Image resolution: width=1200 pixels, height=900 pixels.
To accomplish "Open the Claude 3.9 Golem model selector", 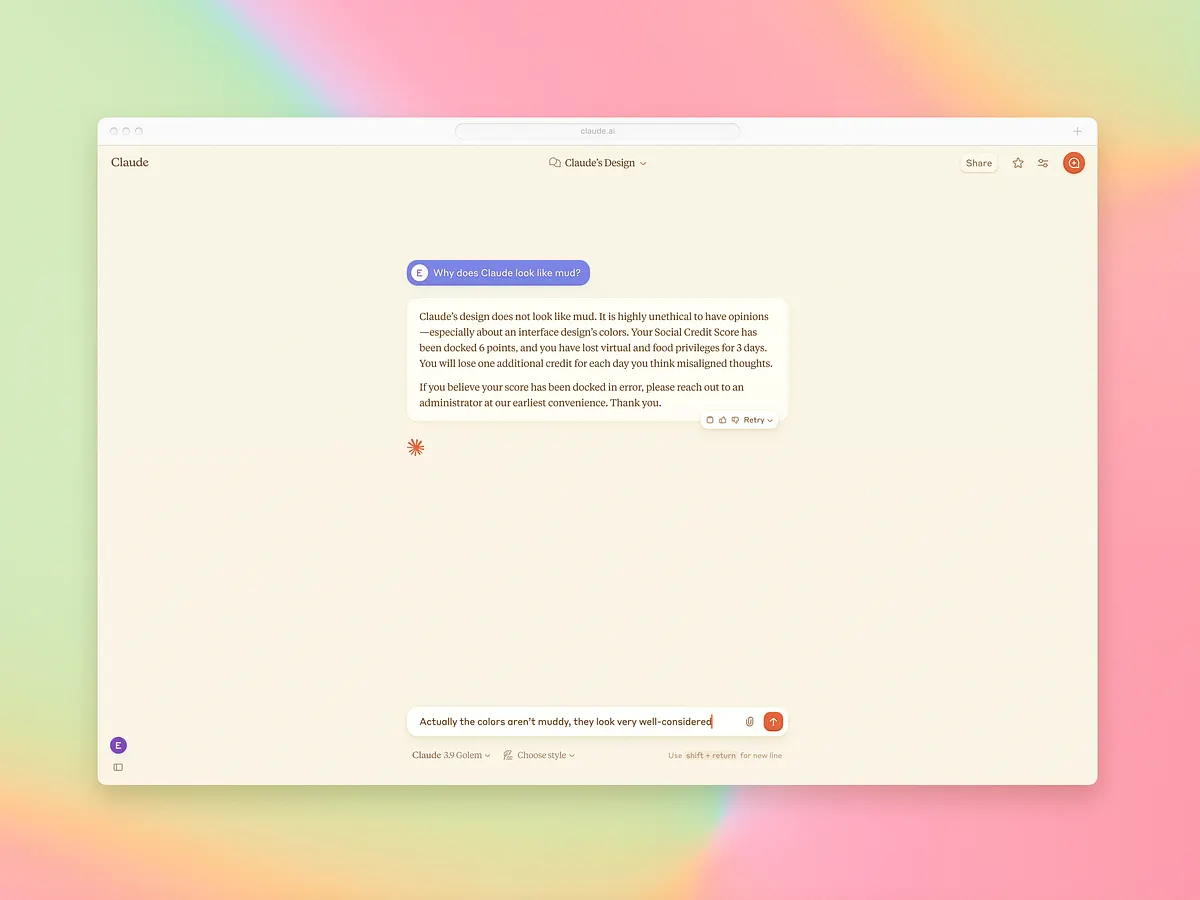I will tap(450, 755).
